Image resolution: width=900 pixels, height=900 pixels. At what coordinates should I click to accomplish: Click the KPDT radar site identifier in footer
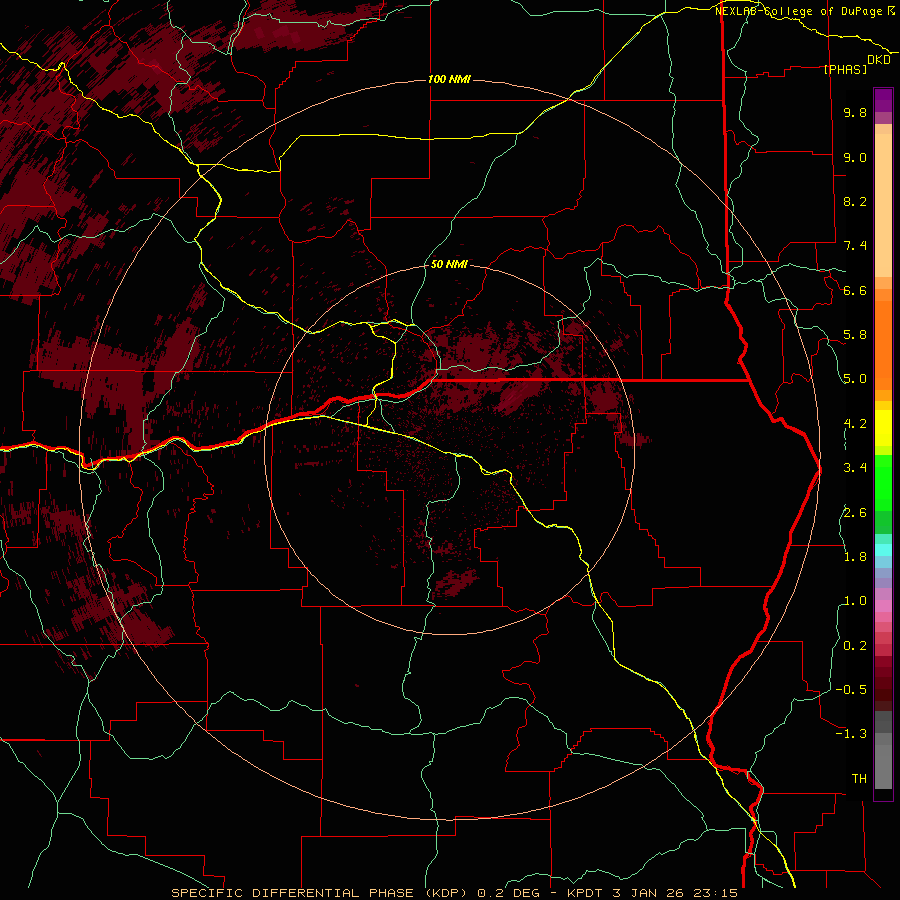point(586,893)
